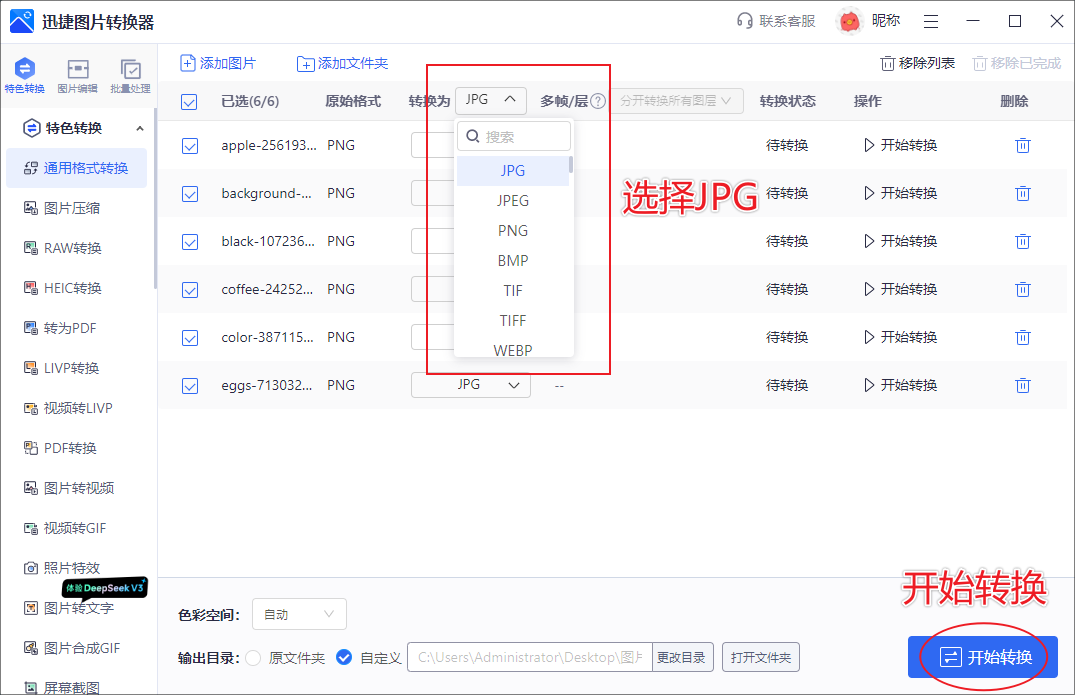Start converting apple-256193 row

[900, 145]
